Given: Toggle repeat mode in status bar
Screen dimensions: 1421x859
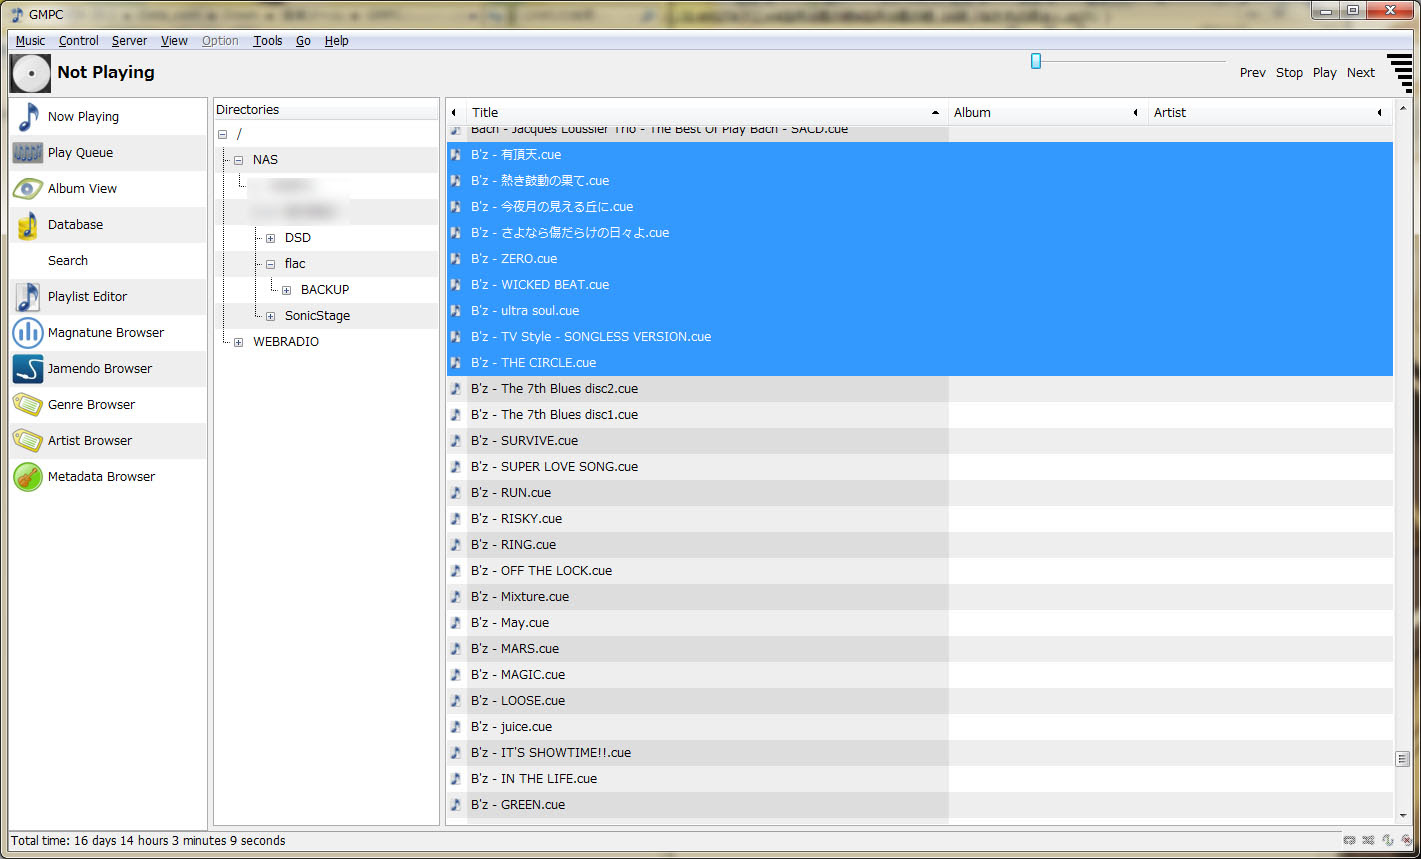Looking at the screenshot, I should tap(1350, 841).
